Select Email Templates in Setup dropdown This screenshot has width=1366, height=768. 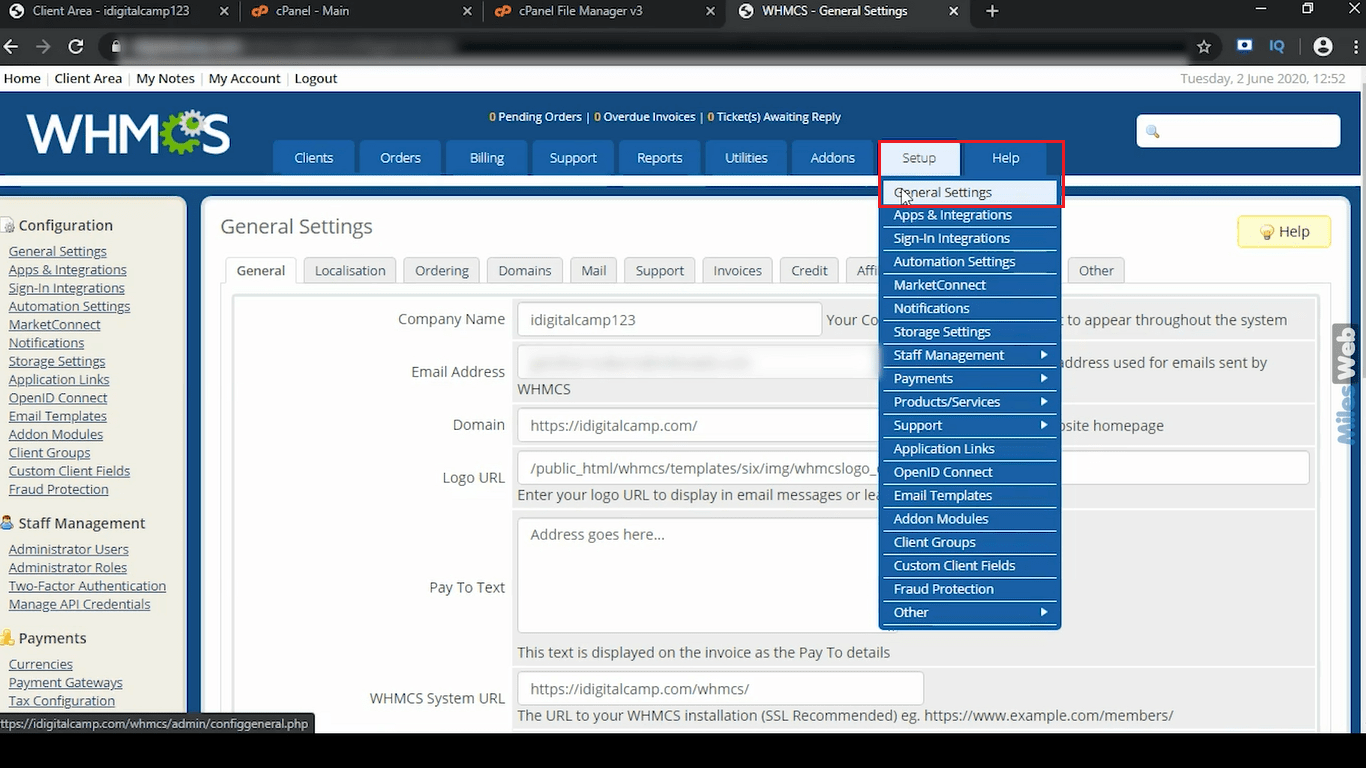point(969,495)
